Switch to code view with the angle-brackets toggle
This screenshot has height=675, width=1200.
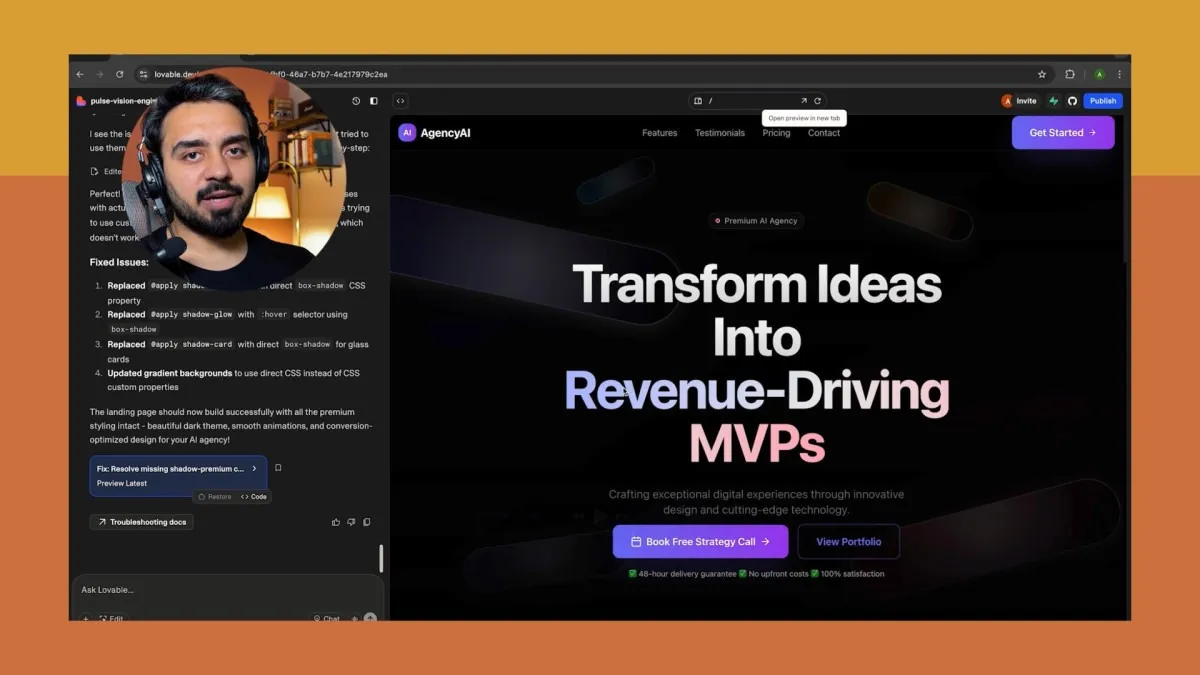(x=400, y=101)
